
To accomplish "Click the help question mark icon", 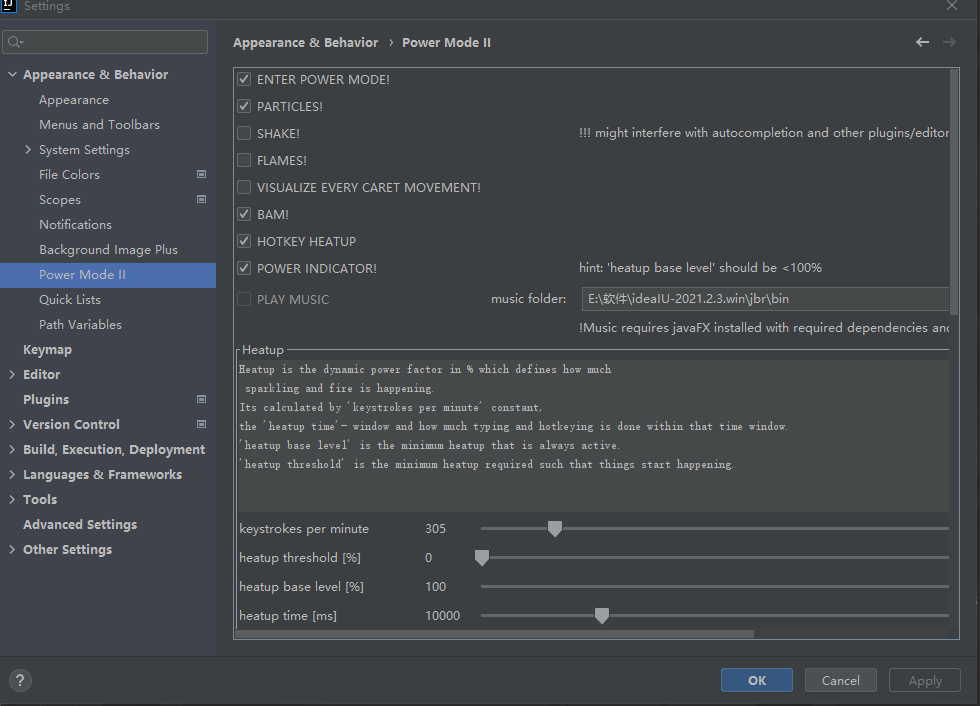I will tap(20, 680).
